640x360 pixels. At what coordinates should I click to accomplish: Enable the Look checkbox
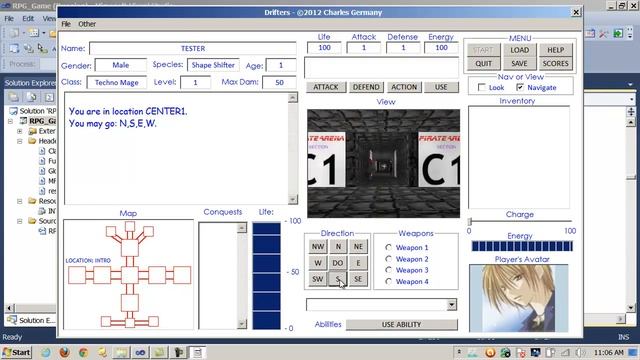click(x=482, y=87)
